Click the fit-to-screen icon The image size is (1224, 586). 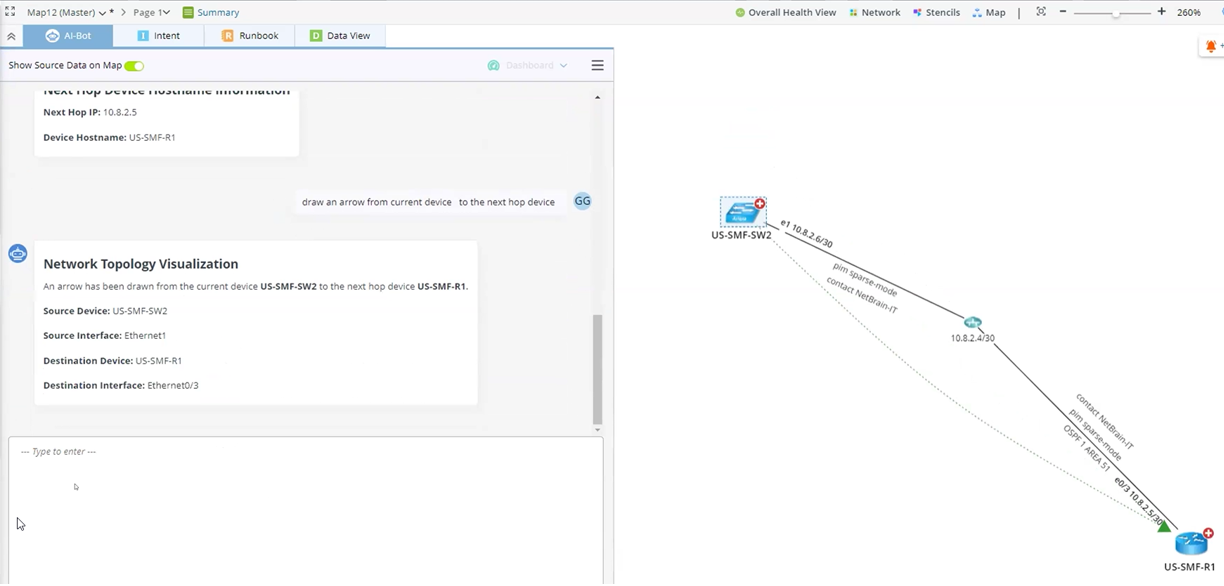click(1041, 12)
